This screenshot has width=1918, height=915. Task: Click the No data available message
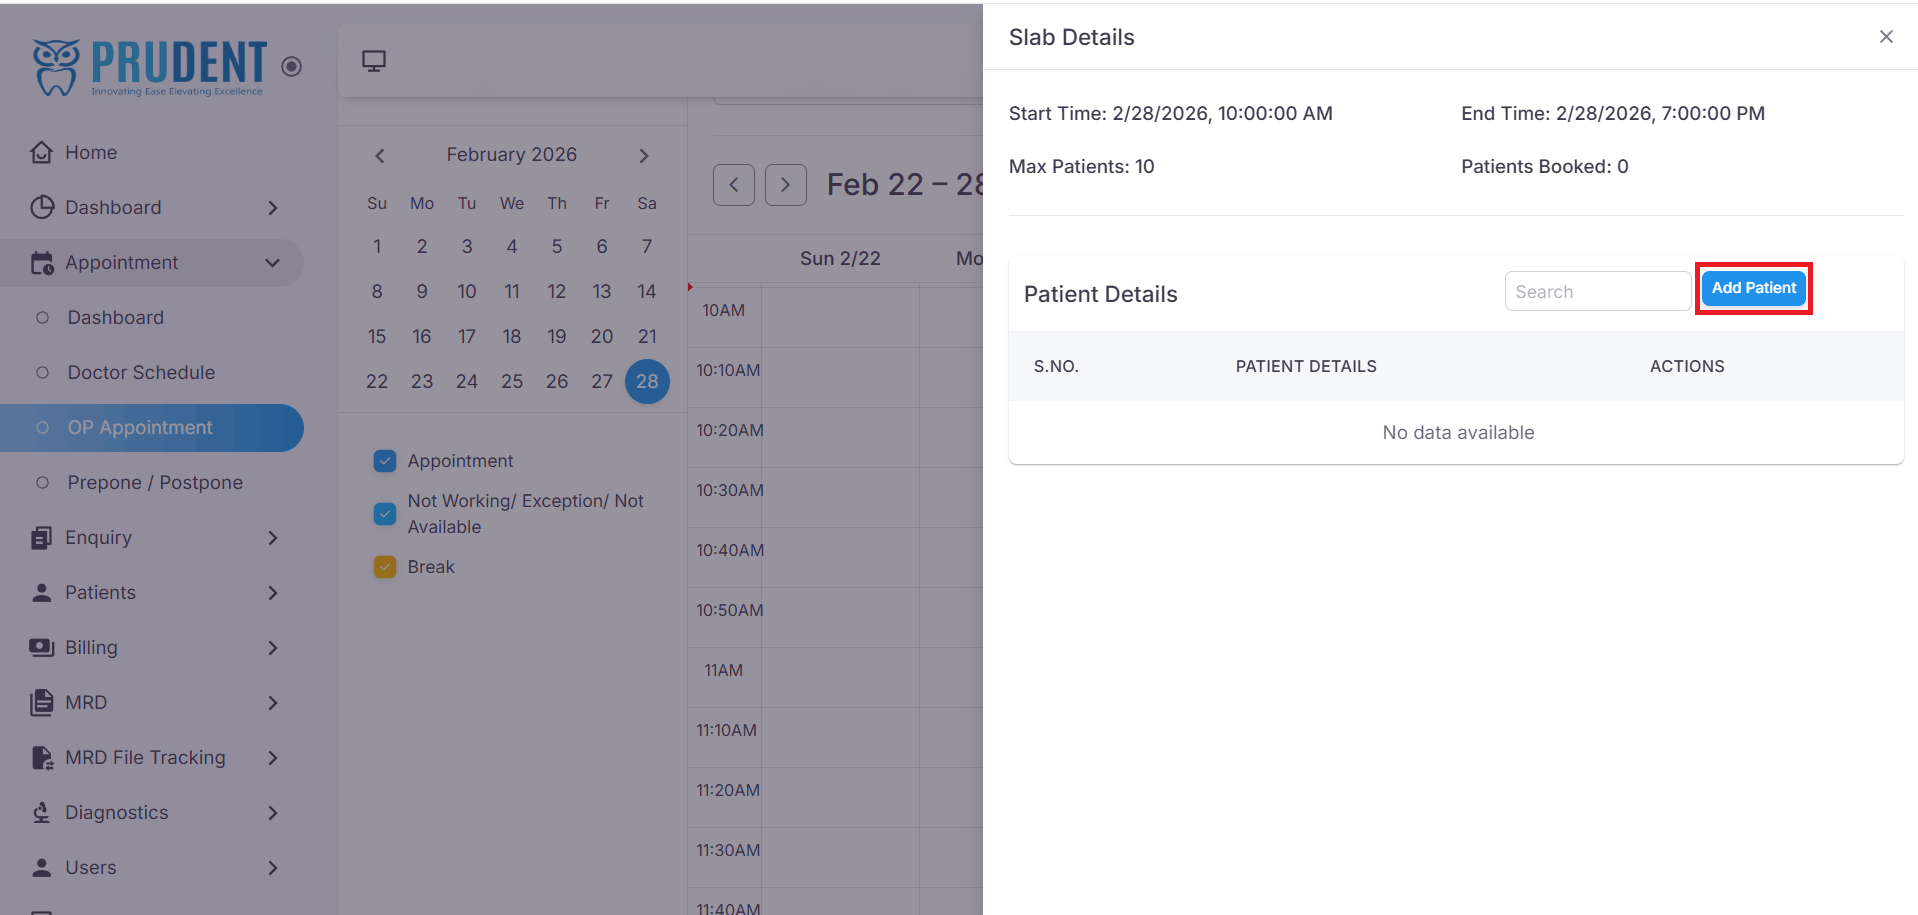coord(1458,432)
